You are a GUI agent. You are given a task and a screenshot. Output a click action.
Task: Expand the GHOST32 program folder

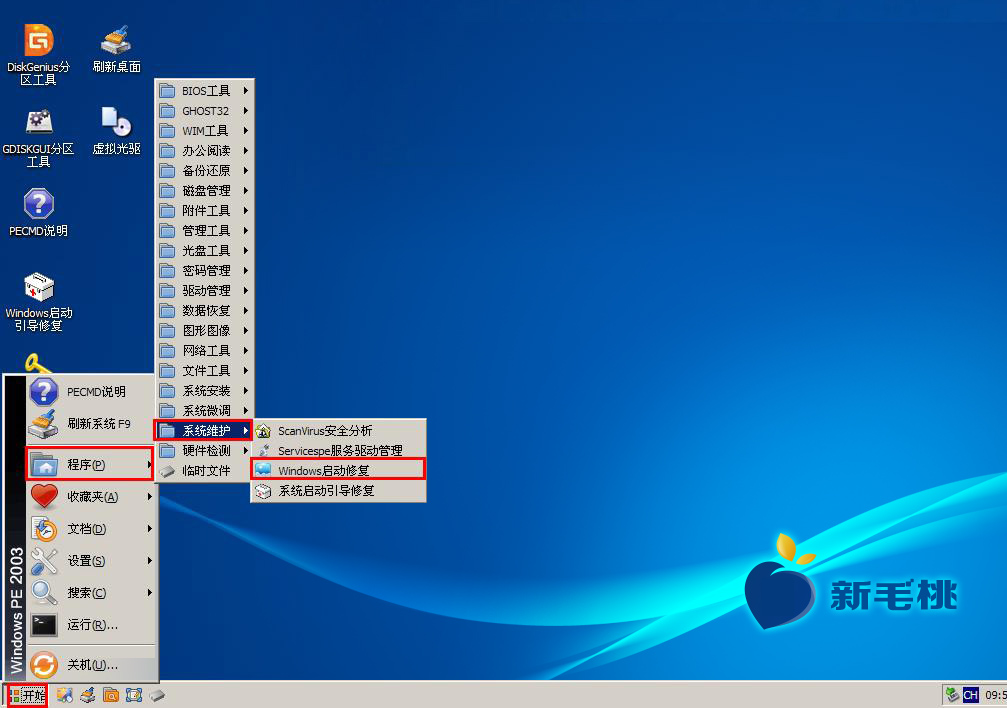(x=205, y=111)
